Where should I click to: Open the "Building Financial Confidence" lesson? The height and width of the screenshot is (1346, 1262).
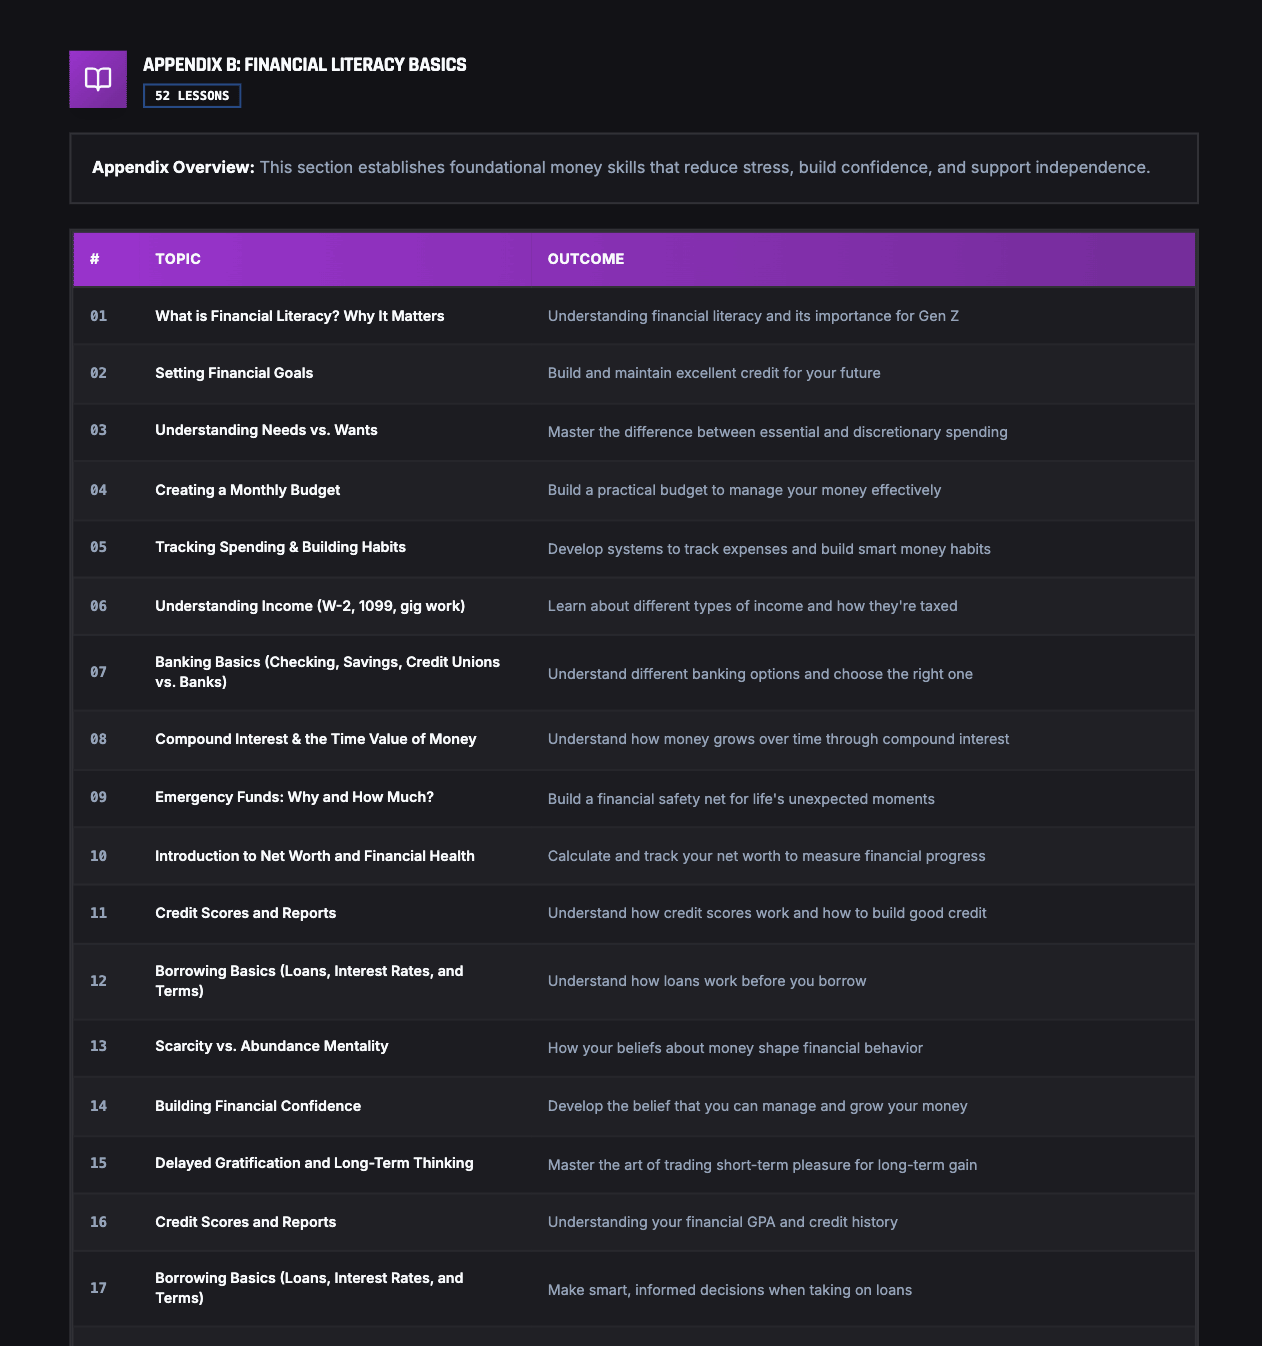pyautogui.click(x=258, y=1106)
